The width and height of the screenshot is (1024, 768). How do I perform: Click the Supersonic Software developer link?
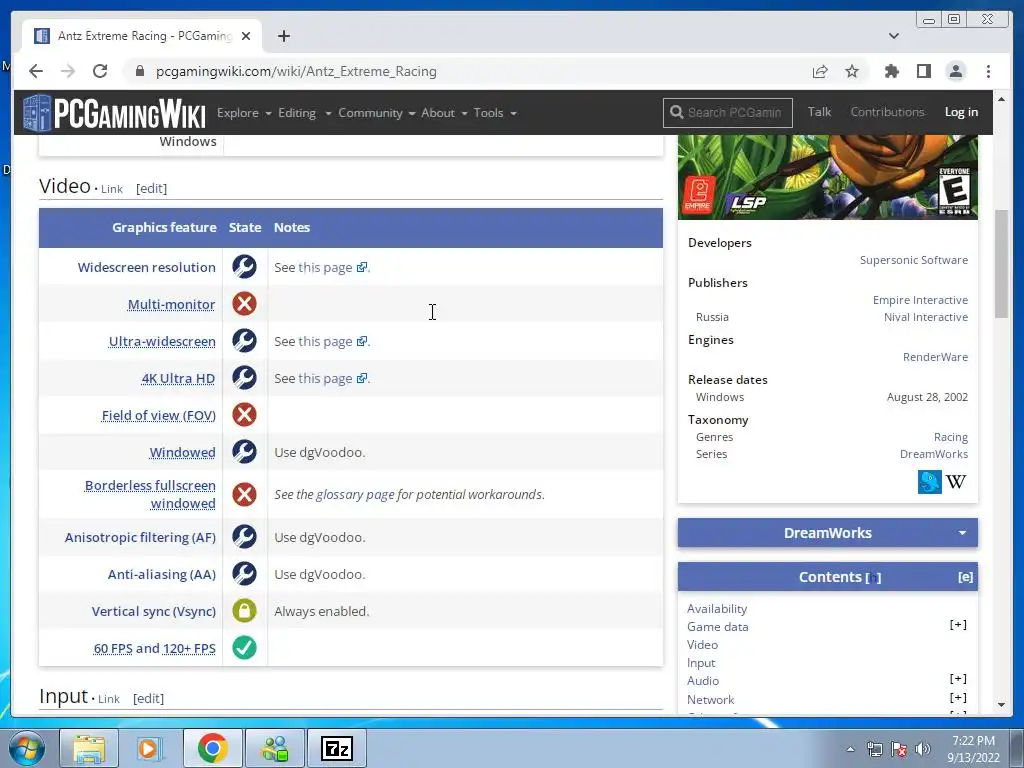(914, 260)
